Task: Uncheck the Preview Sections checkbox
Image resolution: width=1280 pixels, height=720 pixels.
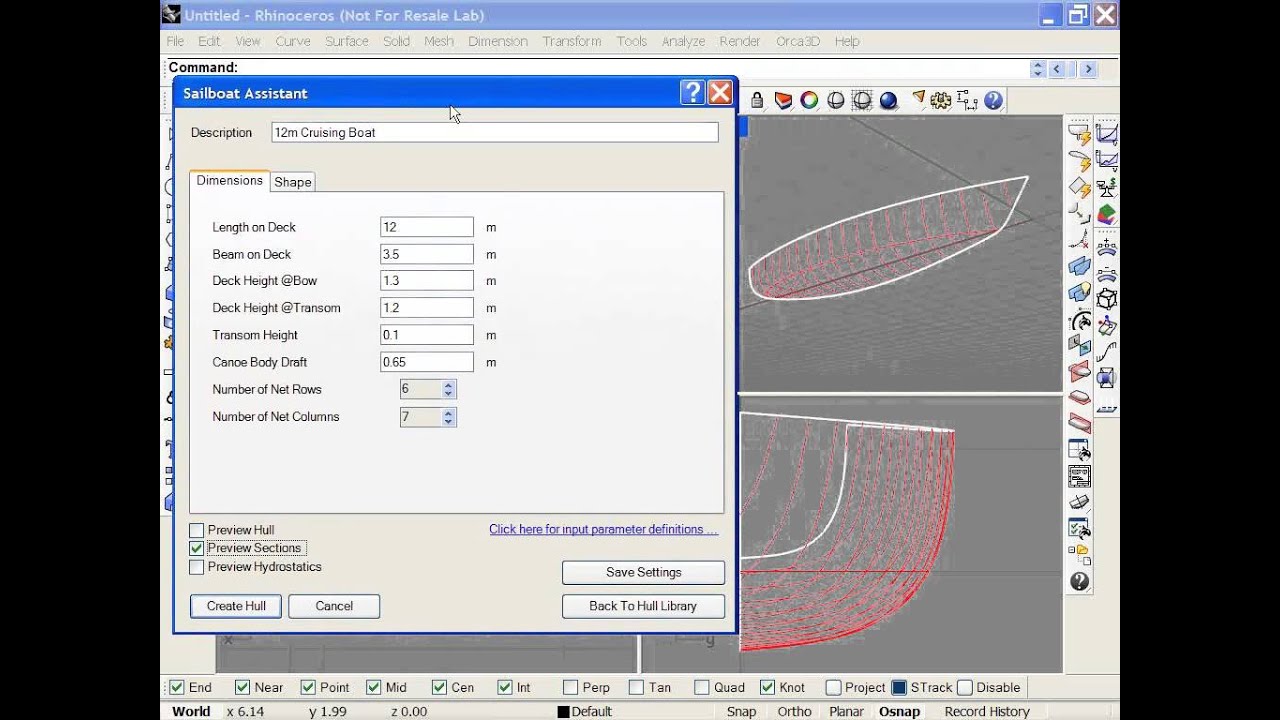Action: 196,548
